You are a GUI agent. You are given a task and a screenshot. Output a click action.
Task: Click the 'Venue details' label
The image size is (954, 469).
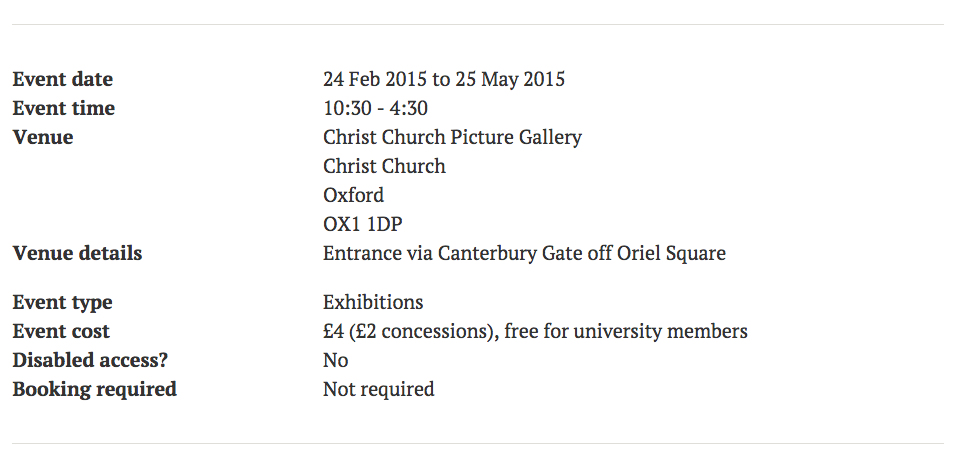tap(77, 254)
